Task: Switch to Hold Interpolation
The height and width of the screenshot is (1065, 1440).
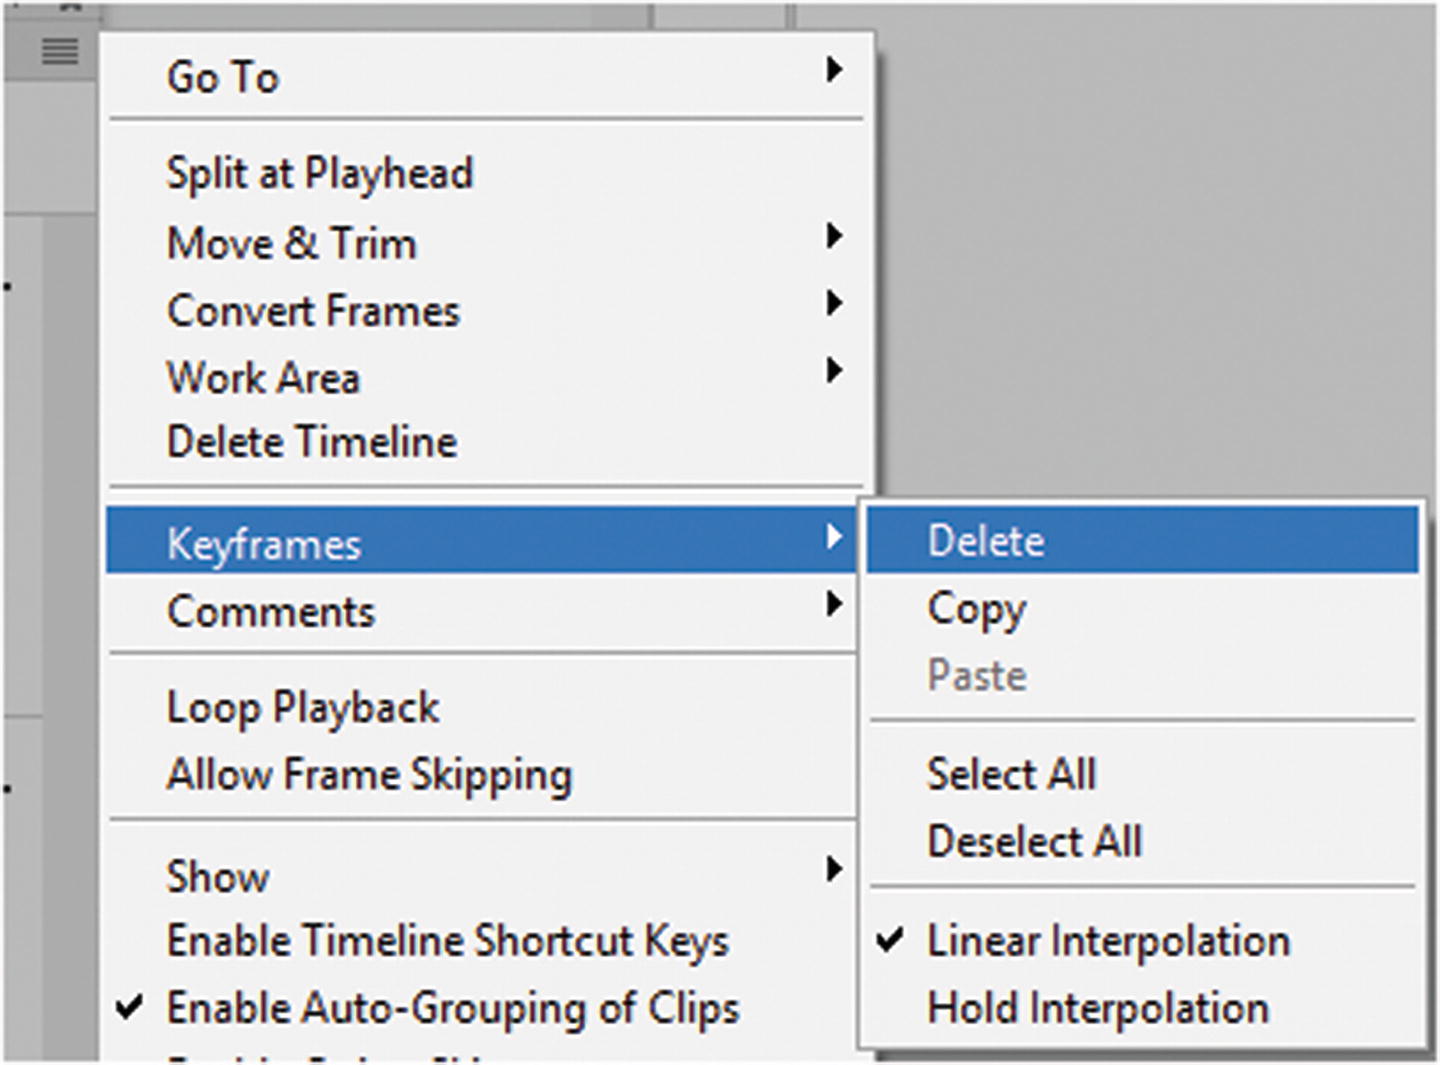Action: [x=1098, y=1008]
